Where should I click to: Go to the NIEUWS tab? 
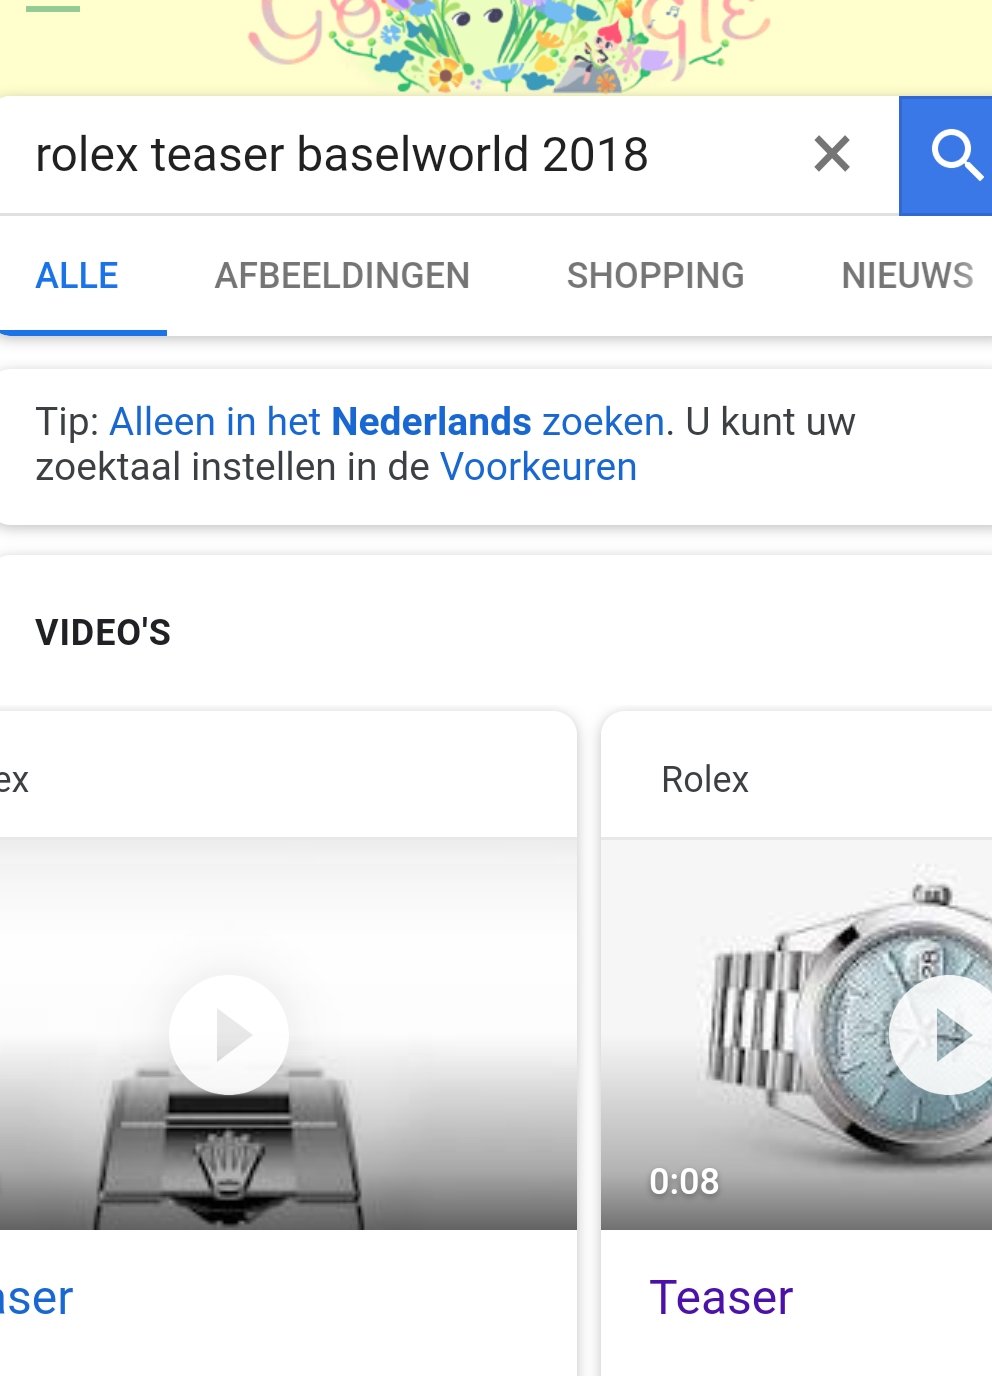click(x=907, y=275)
